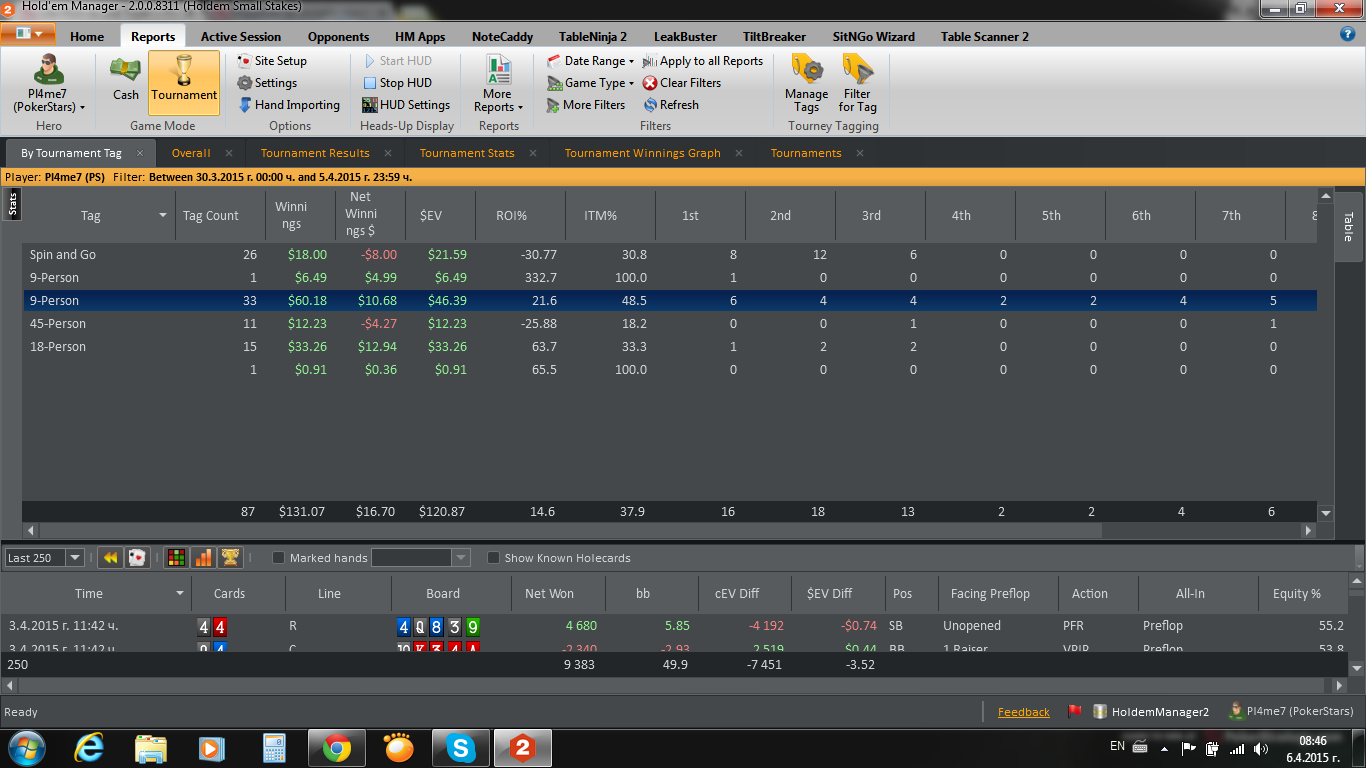The height and width of the screenshot is (768, 1366).
Task: Select the 18-Person tag row
Action: tap(670, 347)
